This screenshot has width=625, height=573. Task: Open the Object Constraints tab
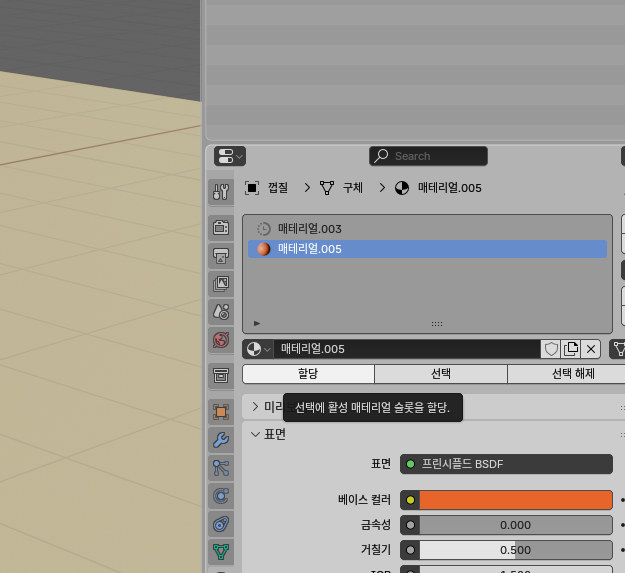click(221, 524)
